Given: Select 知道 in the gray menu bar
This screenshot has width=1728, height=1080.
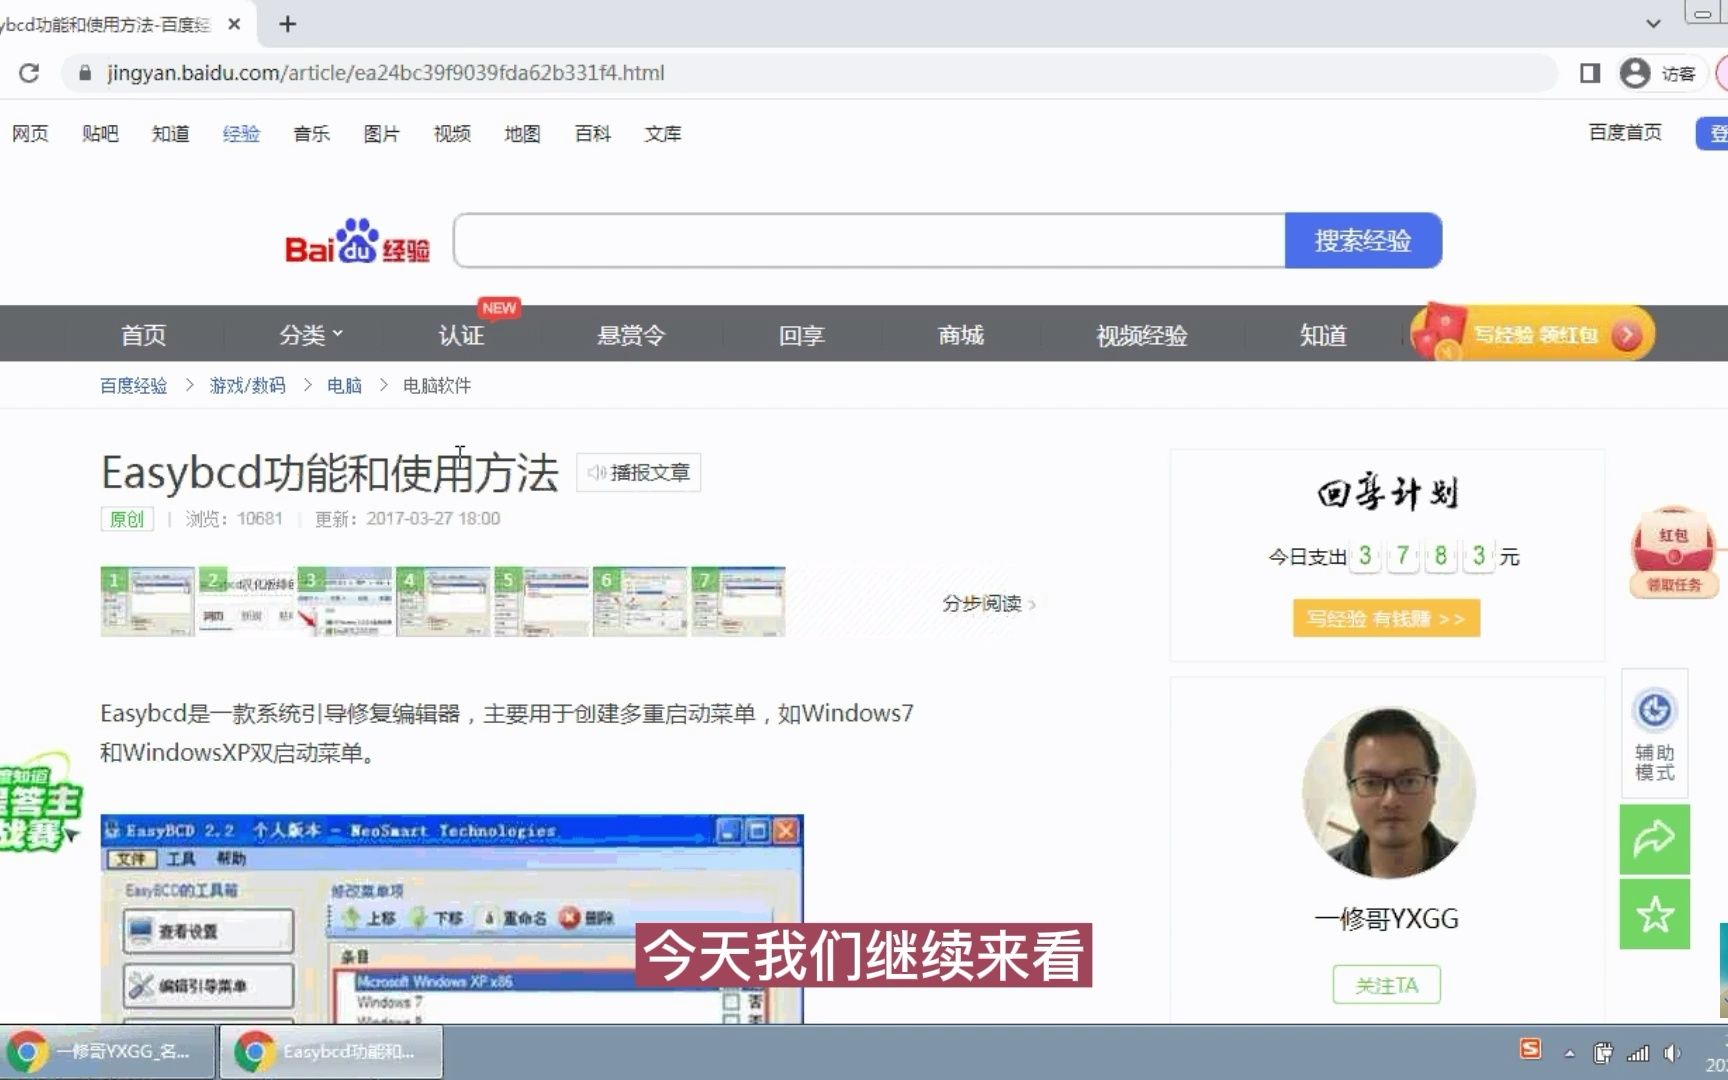Looking at the screenshot, I should point(1323,335).
